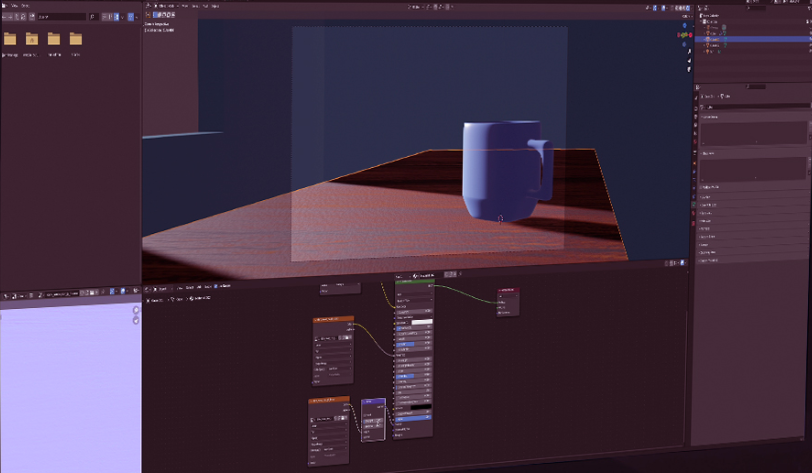The height and width of the screenshot is (473, 812).
Task: Click the purple Normal Map node header
Action: click(373, 401)
